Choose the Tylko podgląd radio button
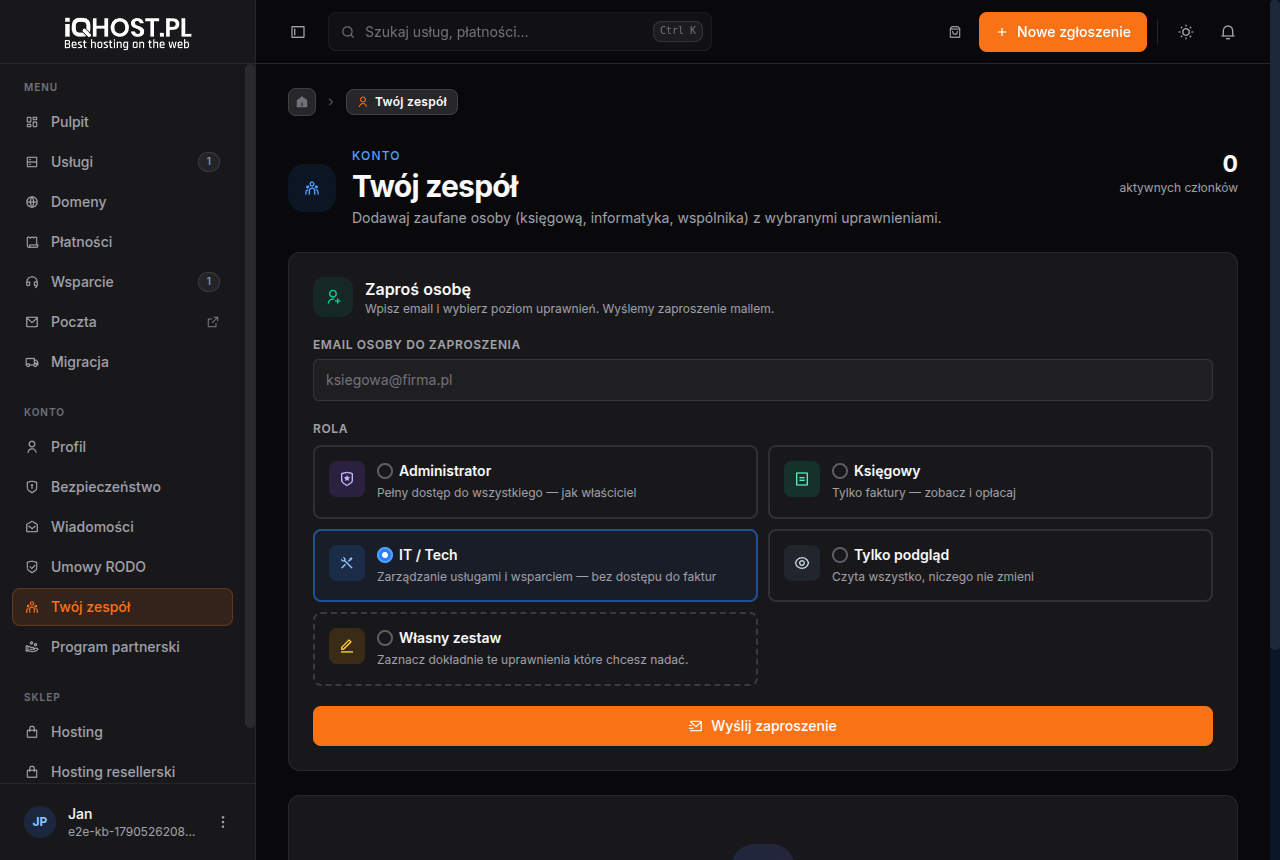Viewport: 1280px width, 860px height. tap(840, 555)
